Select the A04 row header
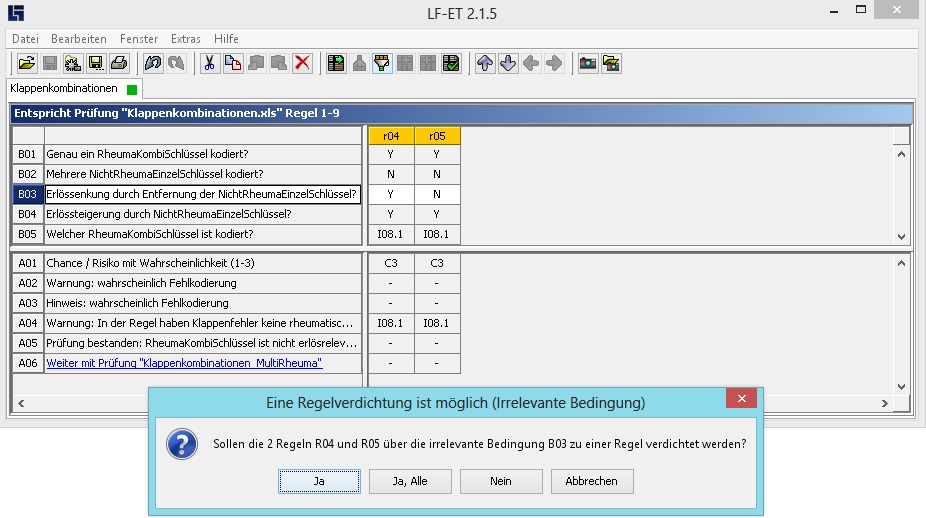Image resolution: width=926 pixels, height=518 pixels. (x=28, y=323)
